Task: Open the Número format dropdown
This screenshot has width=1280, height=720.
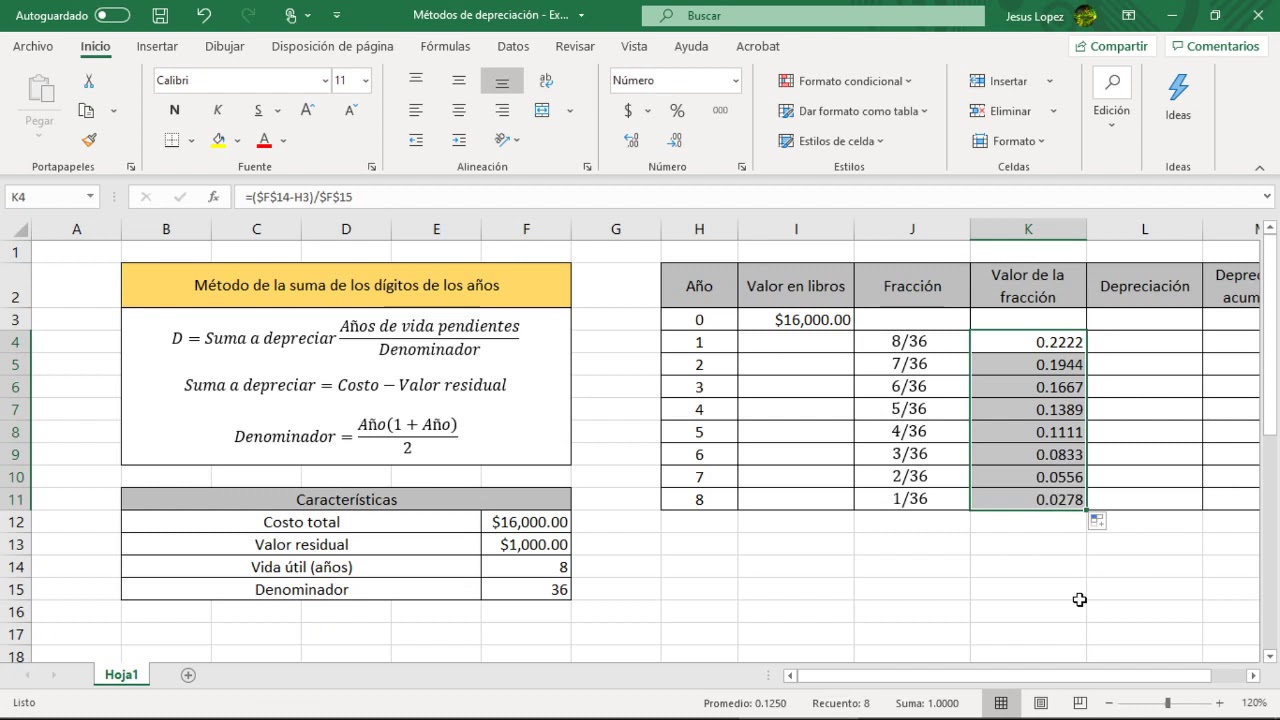Action: (735, 81)
